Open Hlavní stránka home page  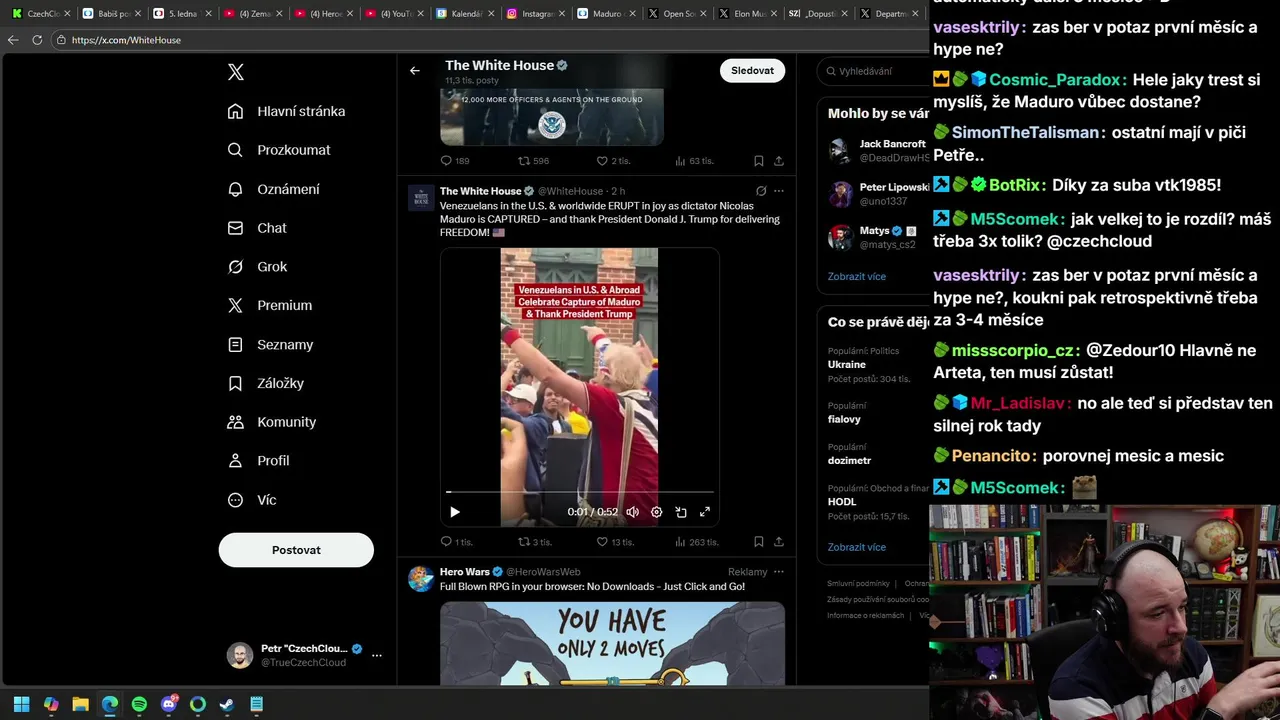[x=286, y=111]
